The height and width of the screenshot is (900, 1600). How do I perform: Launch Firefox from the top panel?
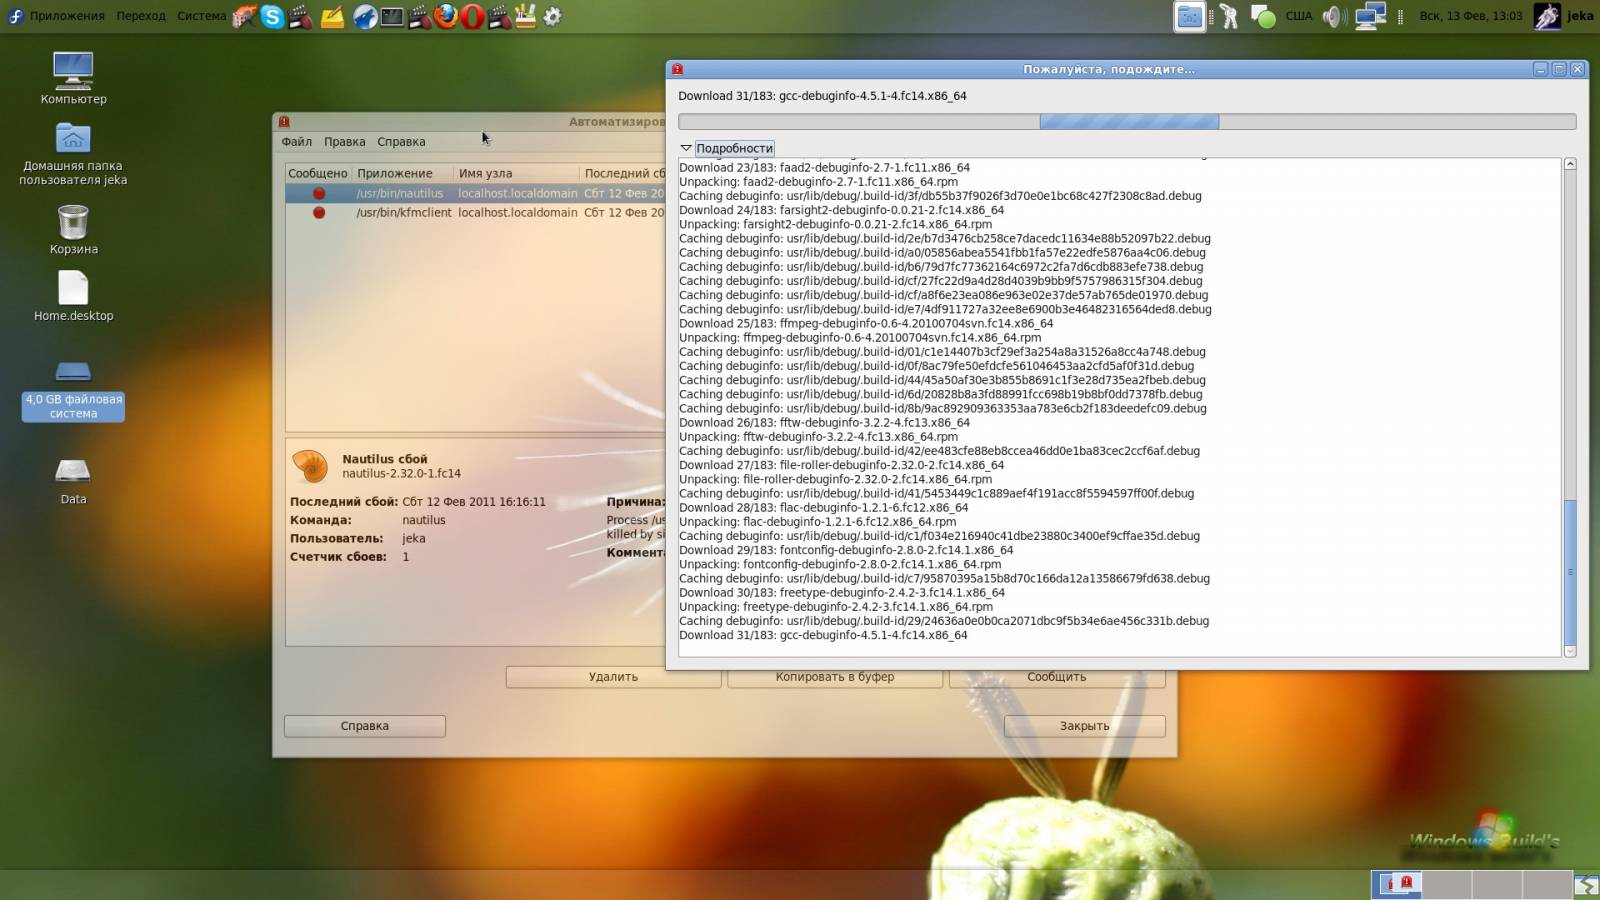tap(446, 16)
